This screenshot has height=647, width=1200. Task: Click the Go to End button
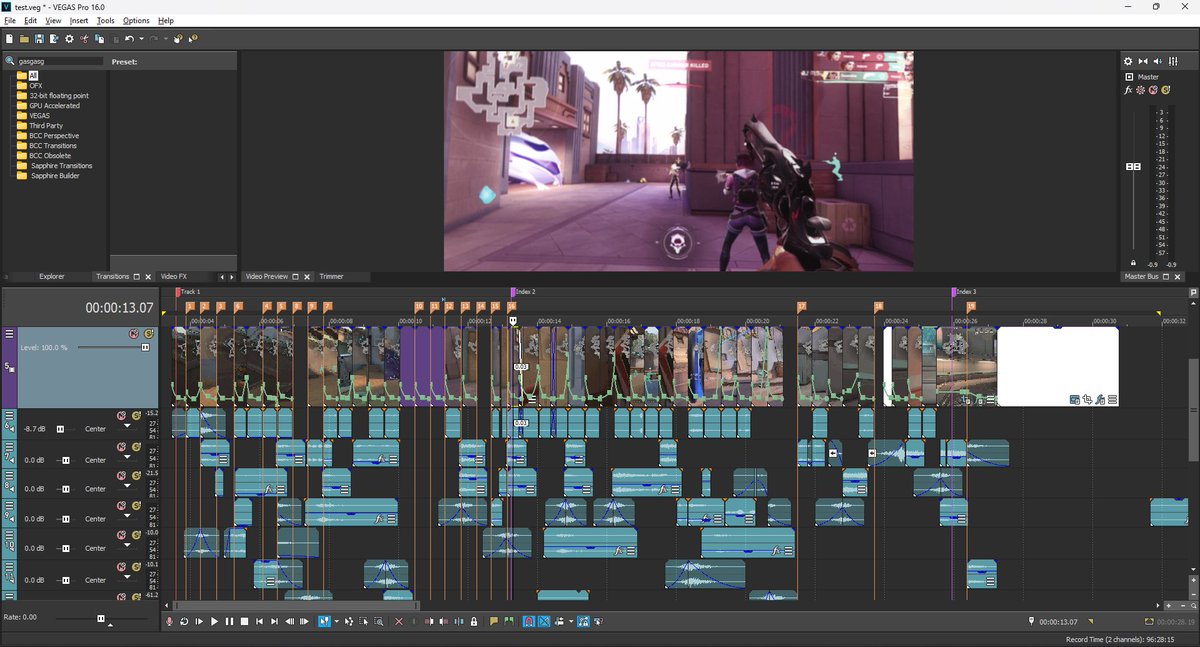click(274, 622)
